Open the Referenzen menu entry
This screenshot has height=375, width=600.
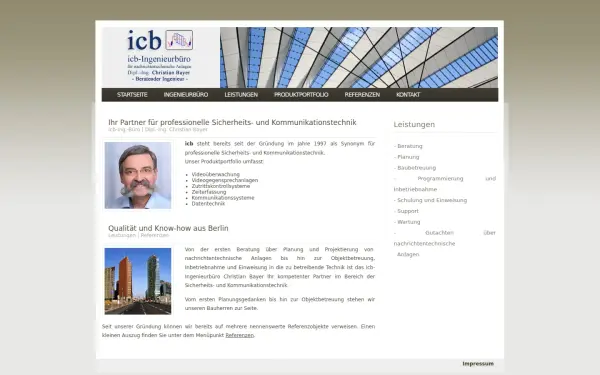[362, 95]
